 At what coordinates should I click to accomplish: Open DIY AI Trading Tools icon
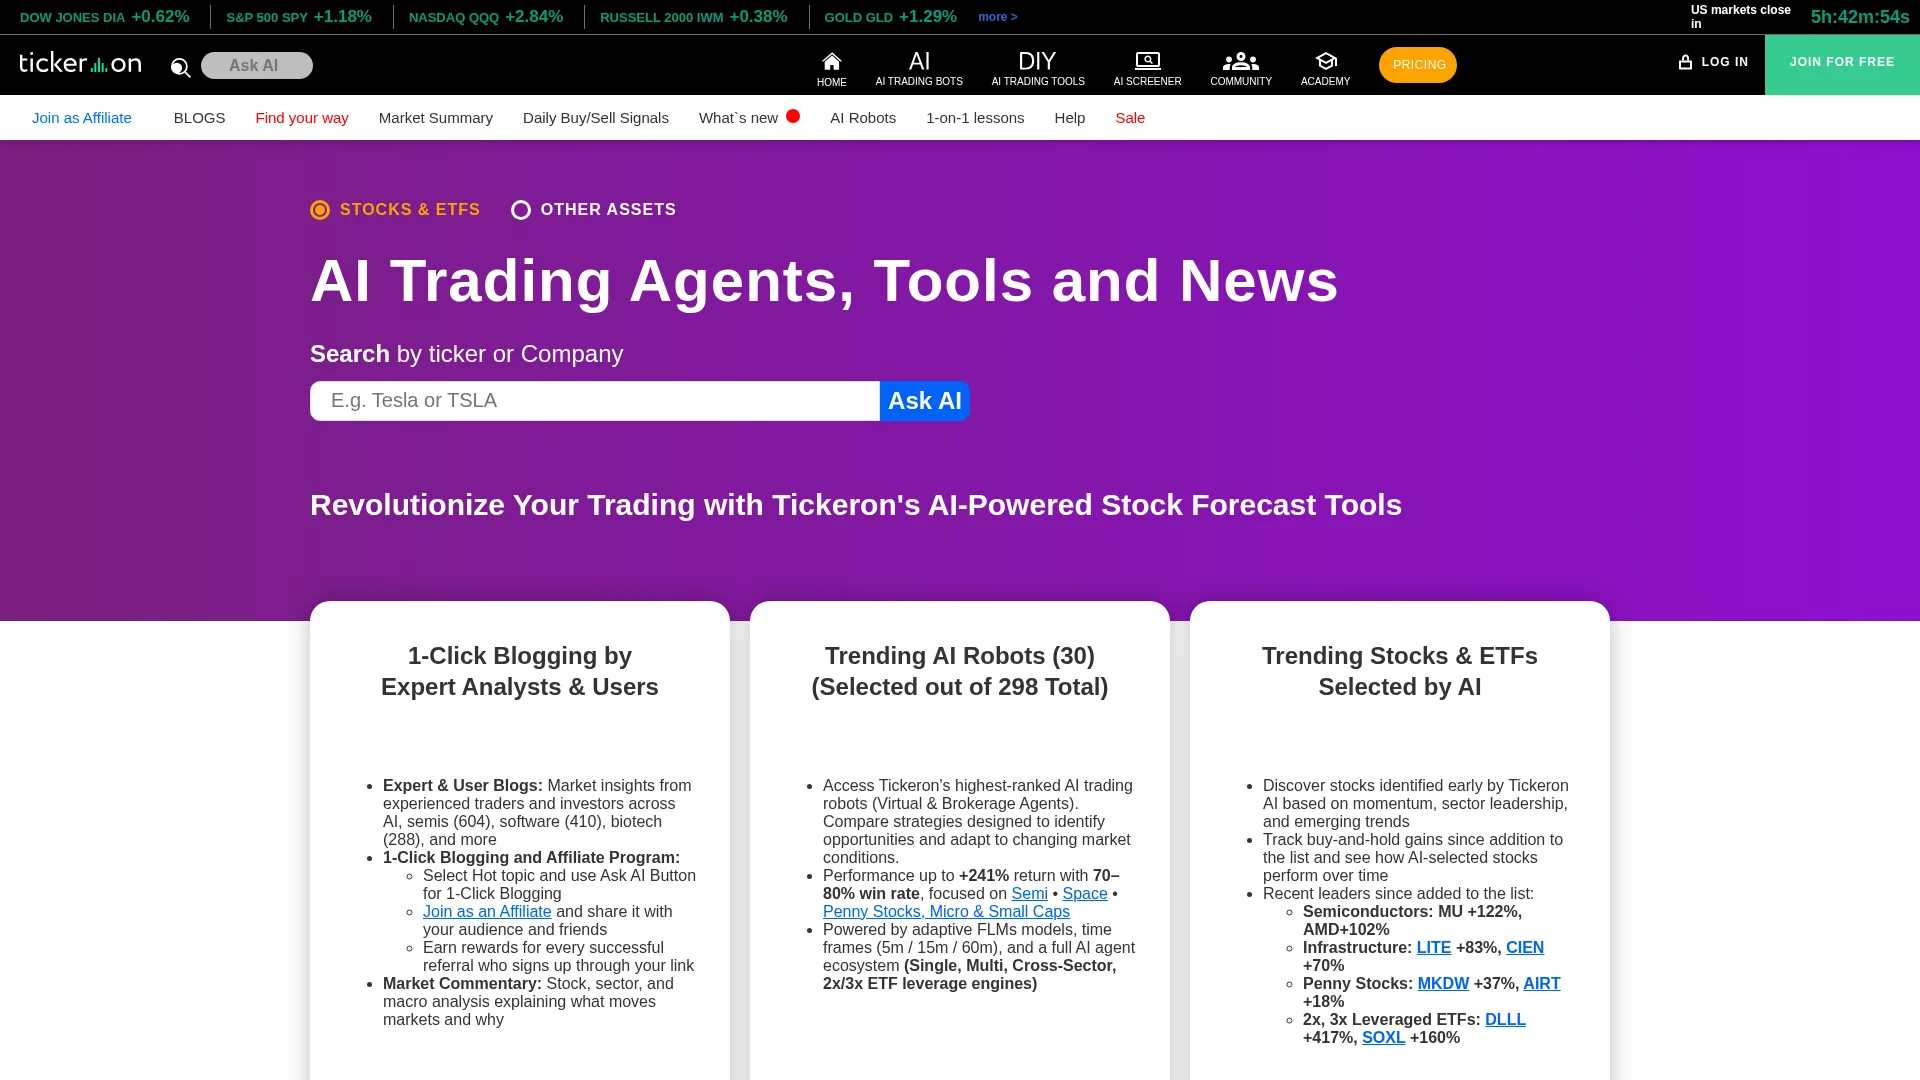pos(1037,61)
